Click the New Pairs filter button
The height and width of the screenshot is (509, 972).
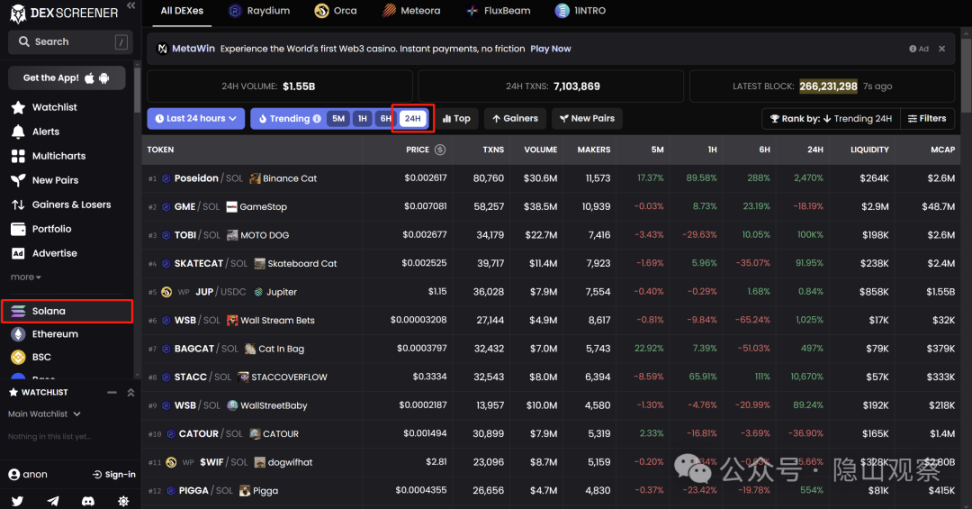point(587,118)
